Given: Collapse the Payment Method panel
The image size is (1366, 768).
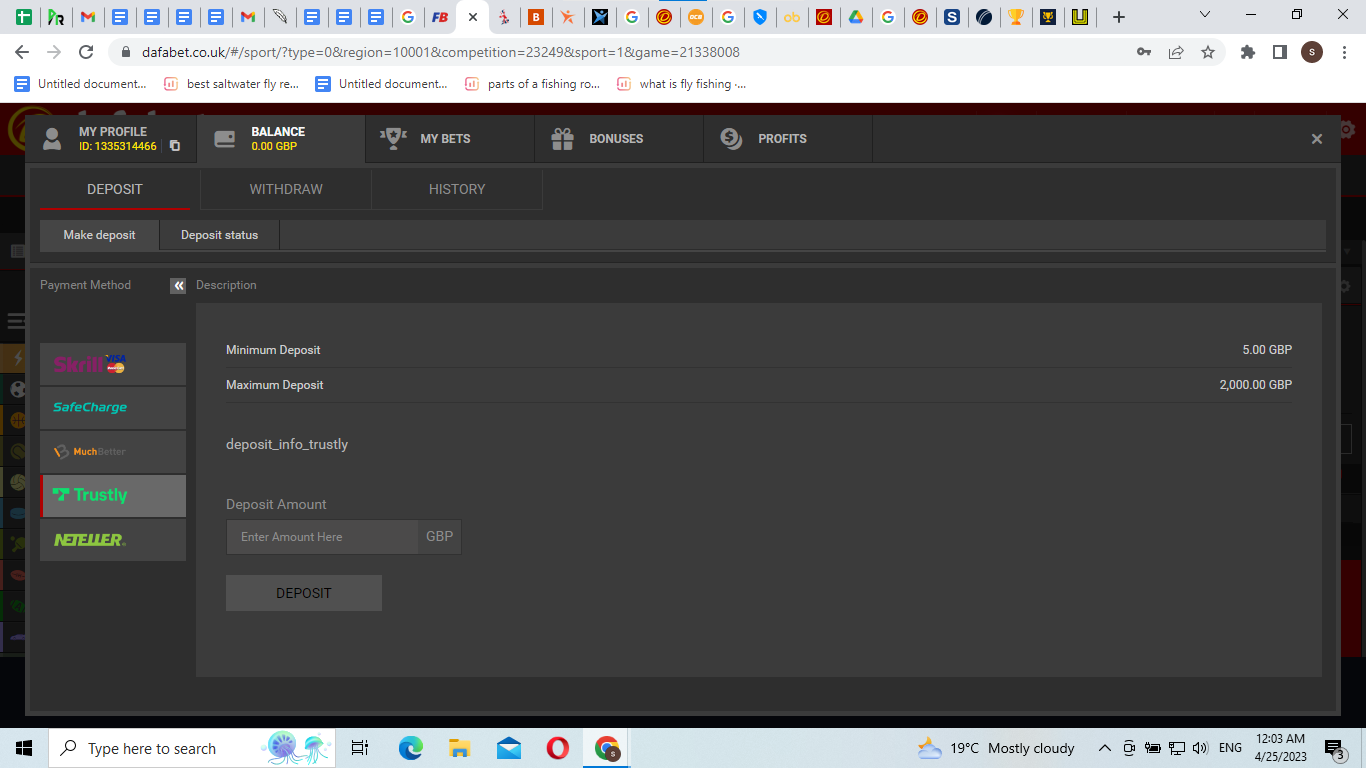Looking at the screenshot, I should point(178,285).
